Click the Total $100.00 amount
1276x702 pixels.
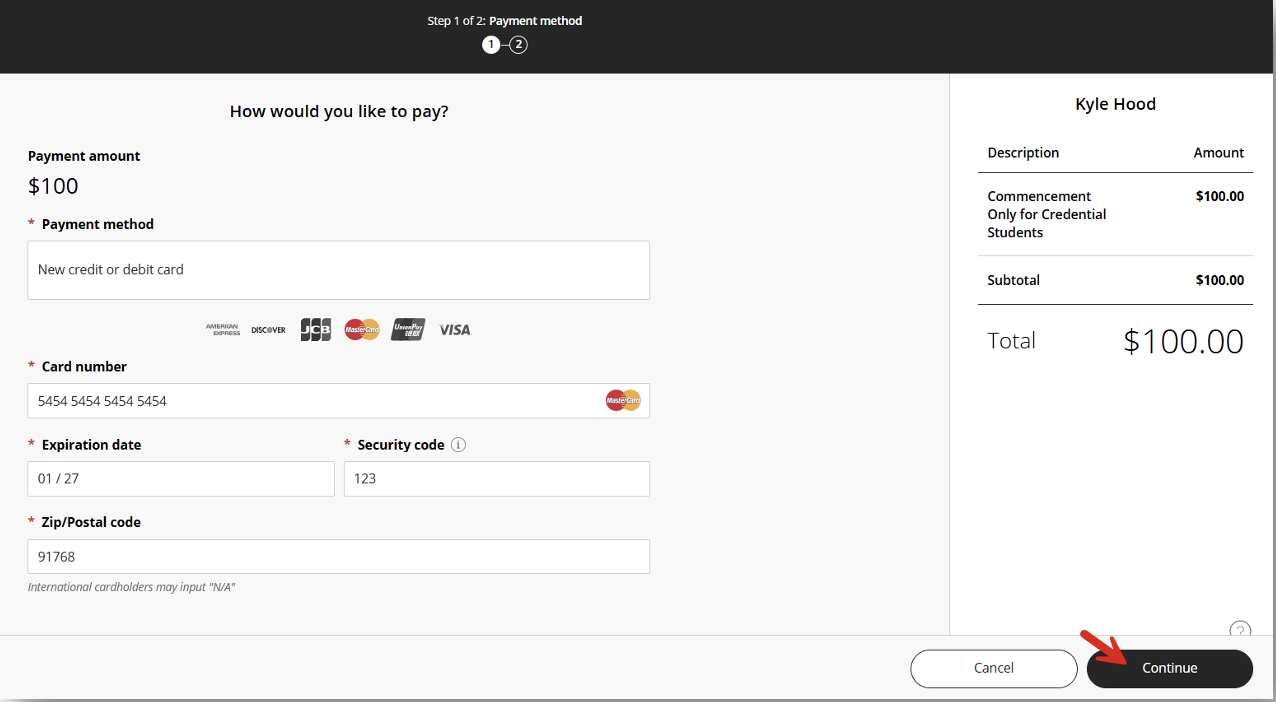(1183, 341)
